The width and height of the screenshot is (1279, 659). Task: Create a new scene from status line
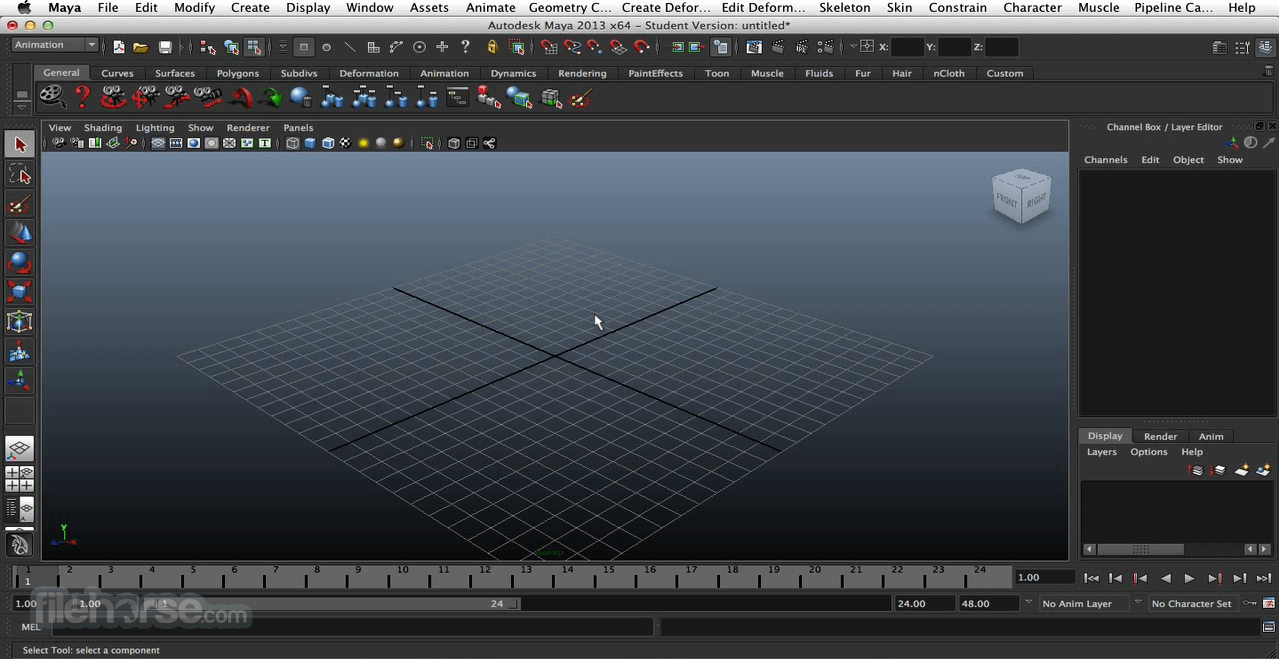pos(119,46)
